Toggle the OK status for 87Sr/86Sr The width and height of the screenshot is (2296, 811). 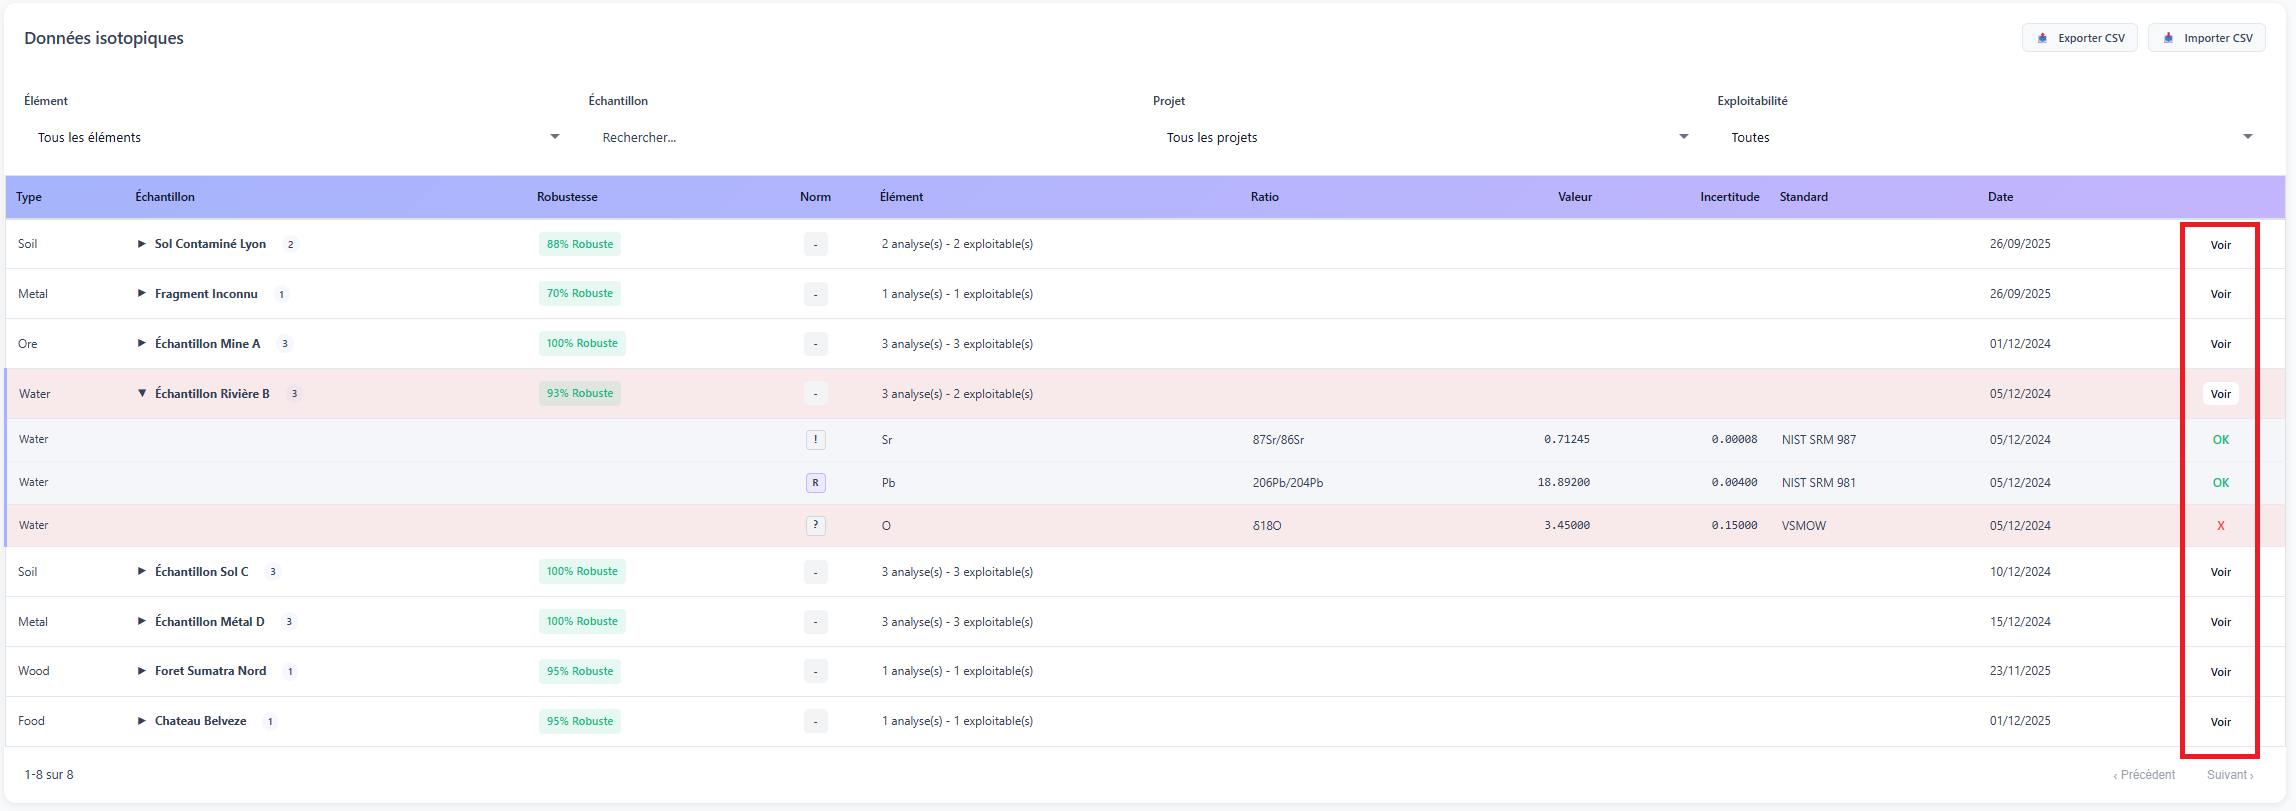click(2220, 440)
